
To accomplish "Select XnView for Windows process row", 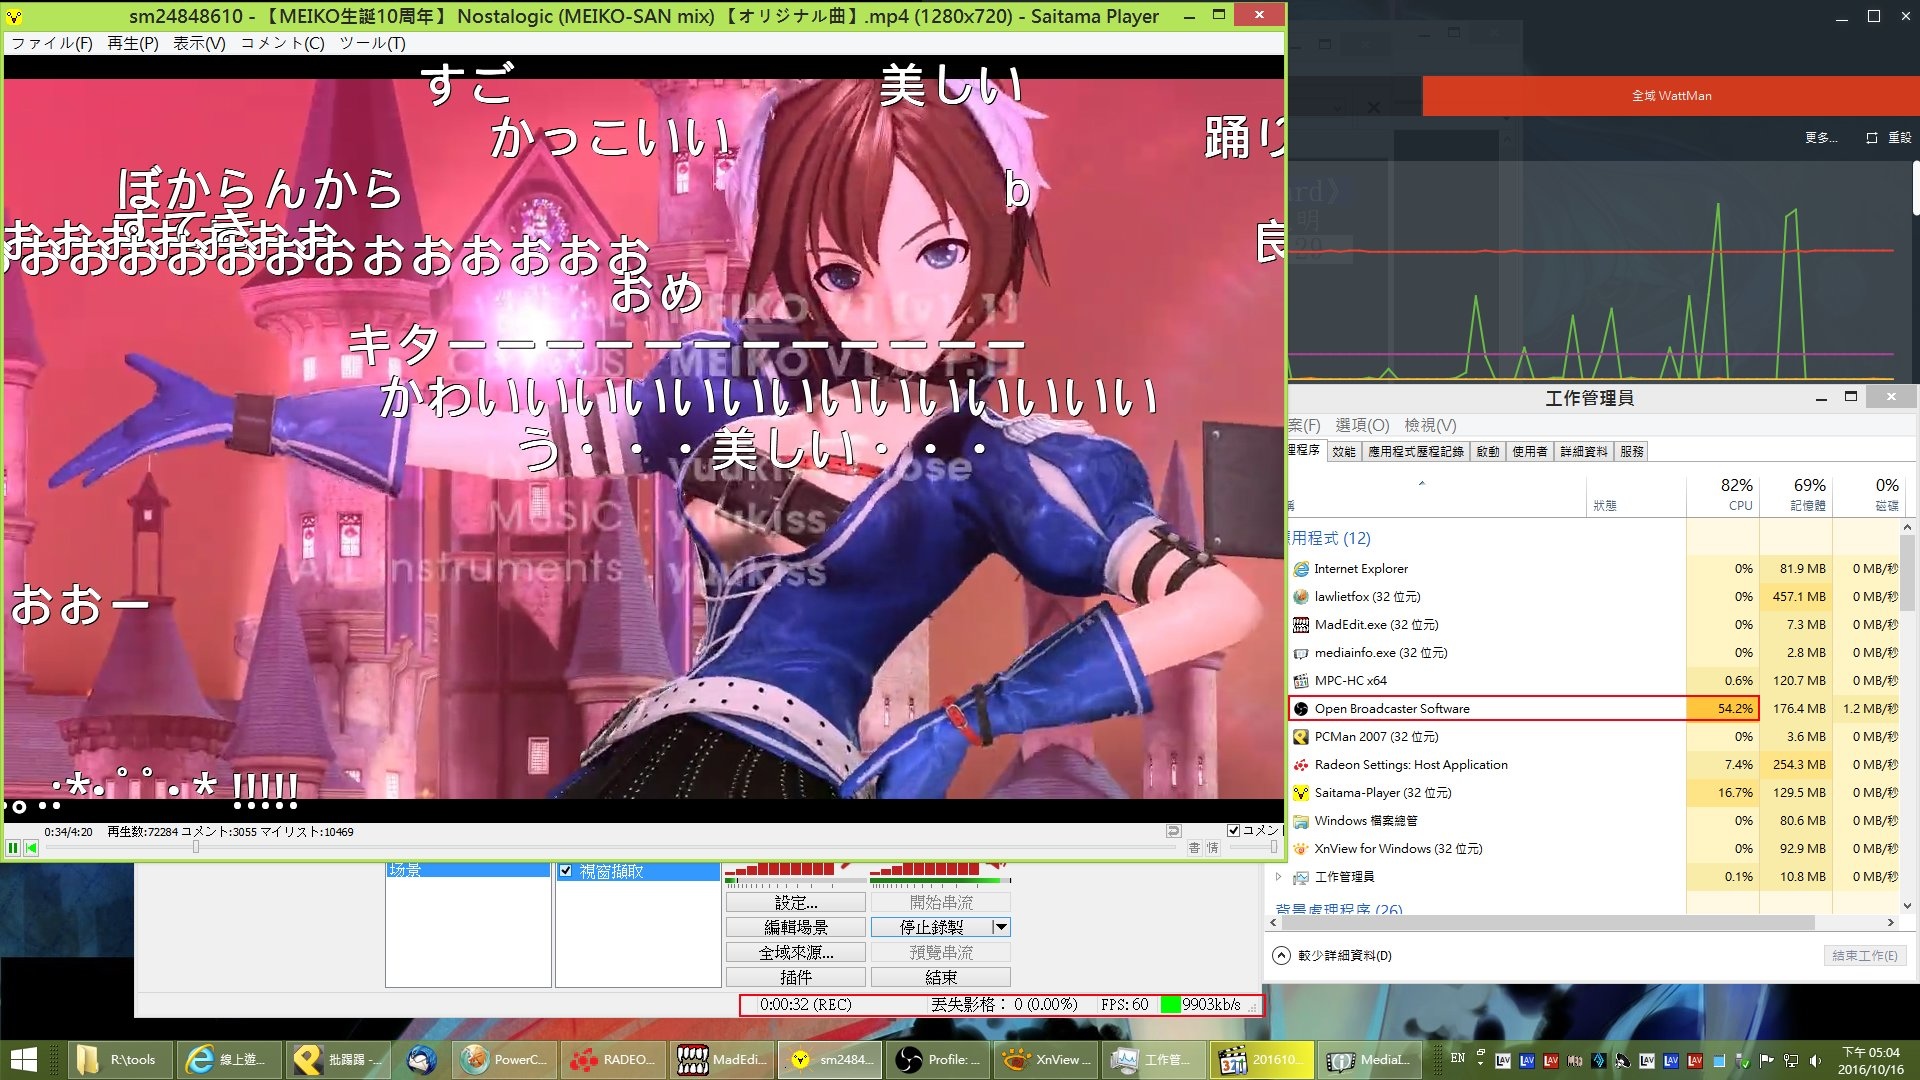I will point(1595,849).
